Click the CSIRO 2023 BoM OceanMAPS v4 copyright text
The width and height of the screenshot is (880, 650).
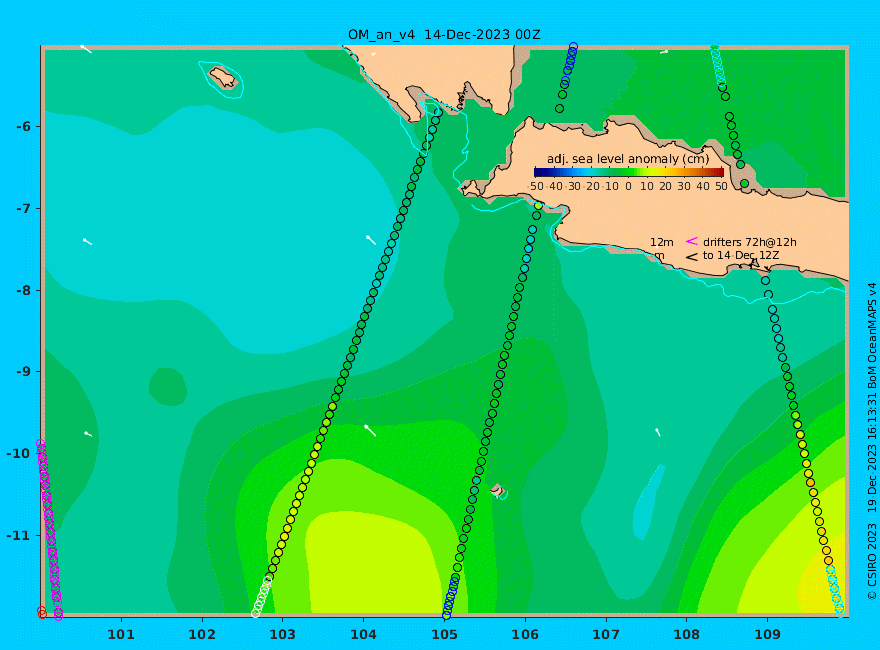(x=872, y=442)
